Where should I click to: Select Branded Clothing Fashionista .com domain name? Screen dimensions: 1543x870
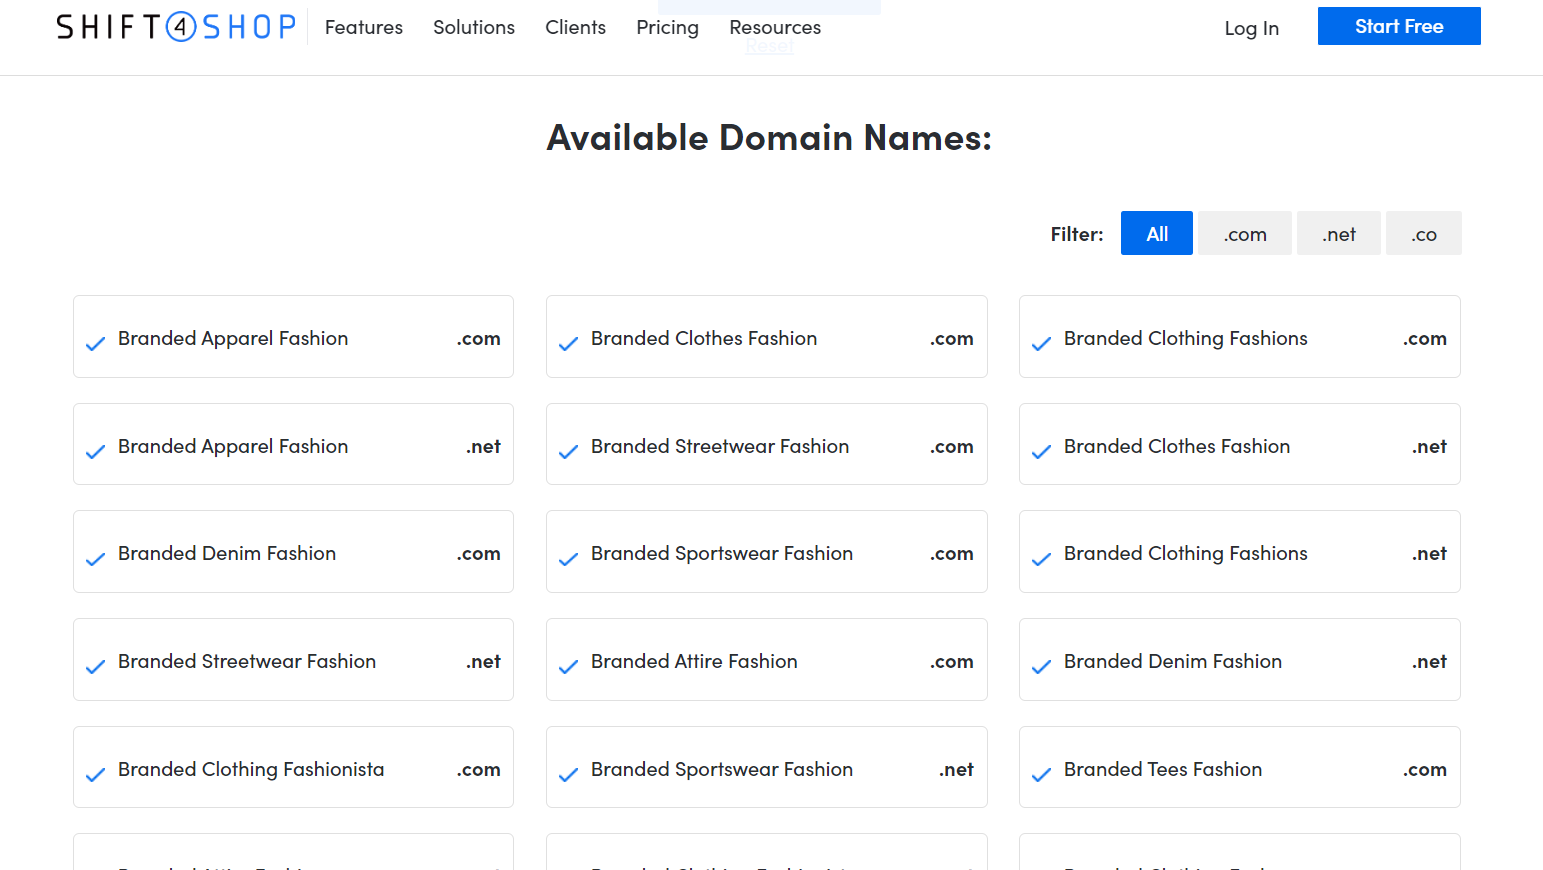pyautogui.click(x=293, y=767)
